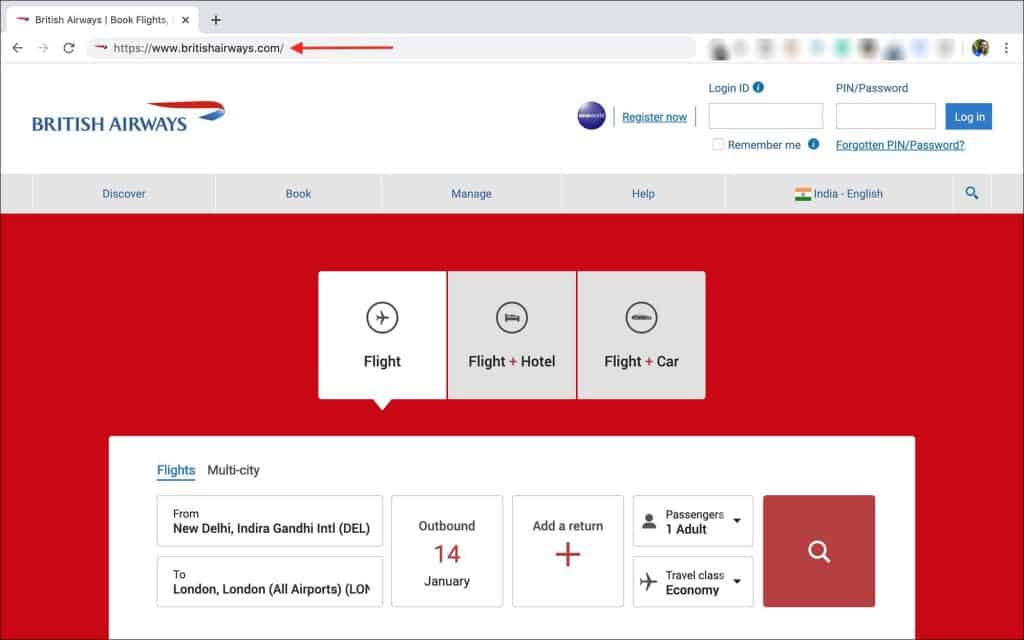Open the Discover menu

[x=124, y=194]
